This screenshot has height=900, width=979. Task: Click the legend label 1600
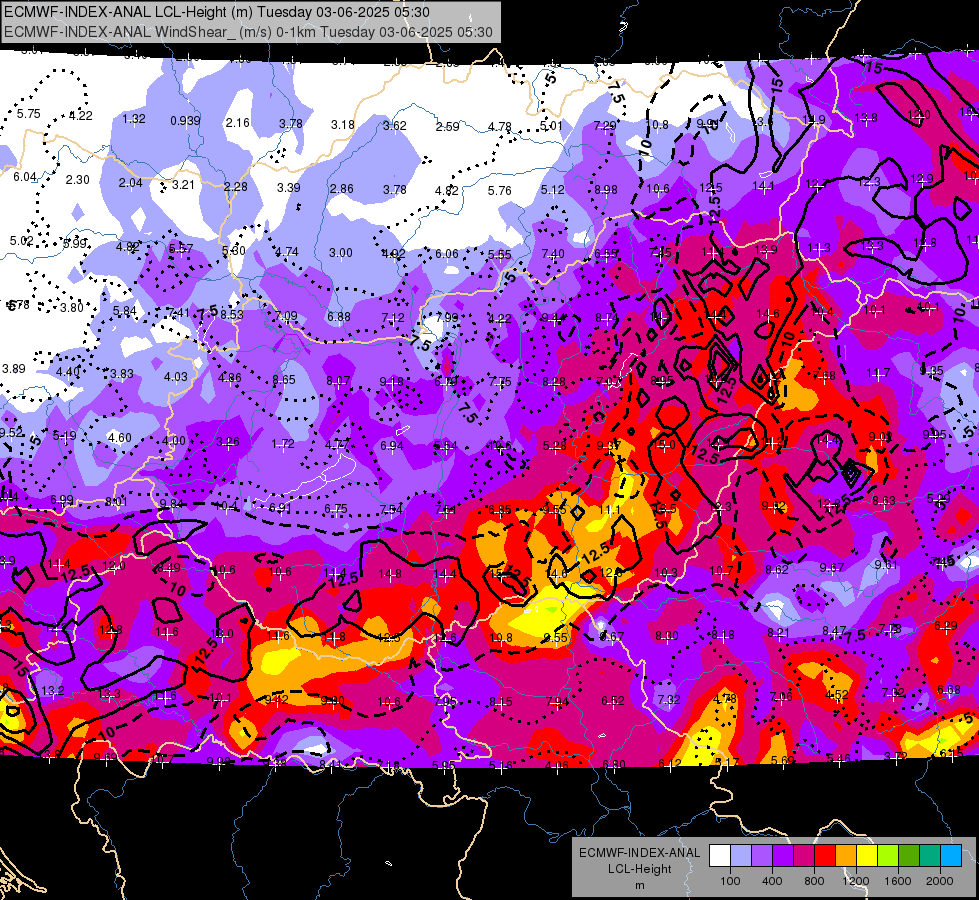click(x=898, y=881)
